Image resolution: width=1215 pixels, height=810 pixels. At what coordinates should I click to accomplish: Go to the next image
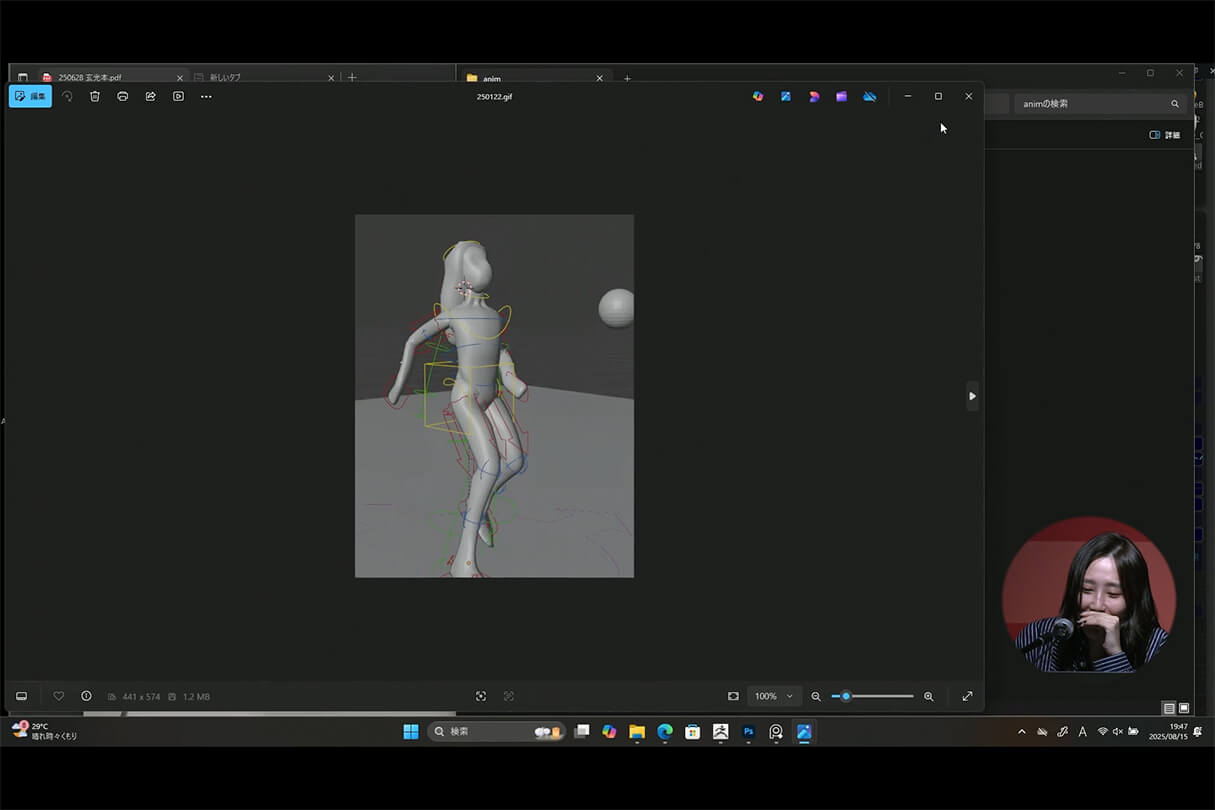pyautogui.click(x=972, y=396)
